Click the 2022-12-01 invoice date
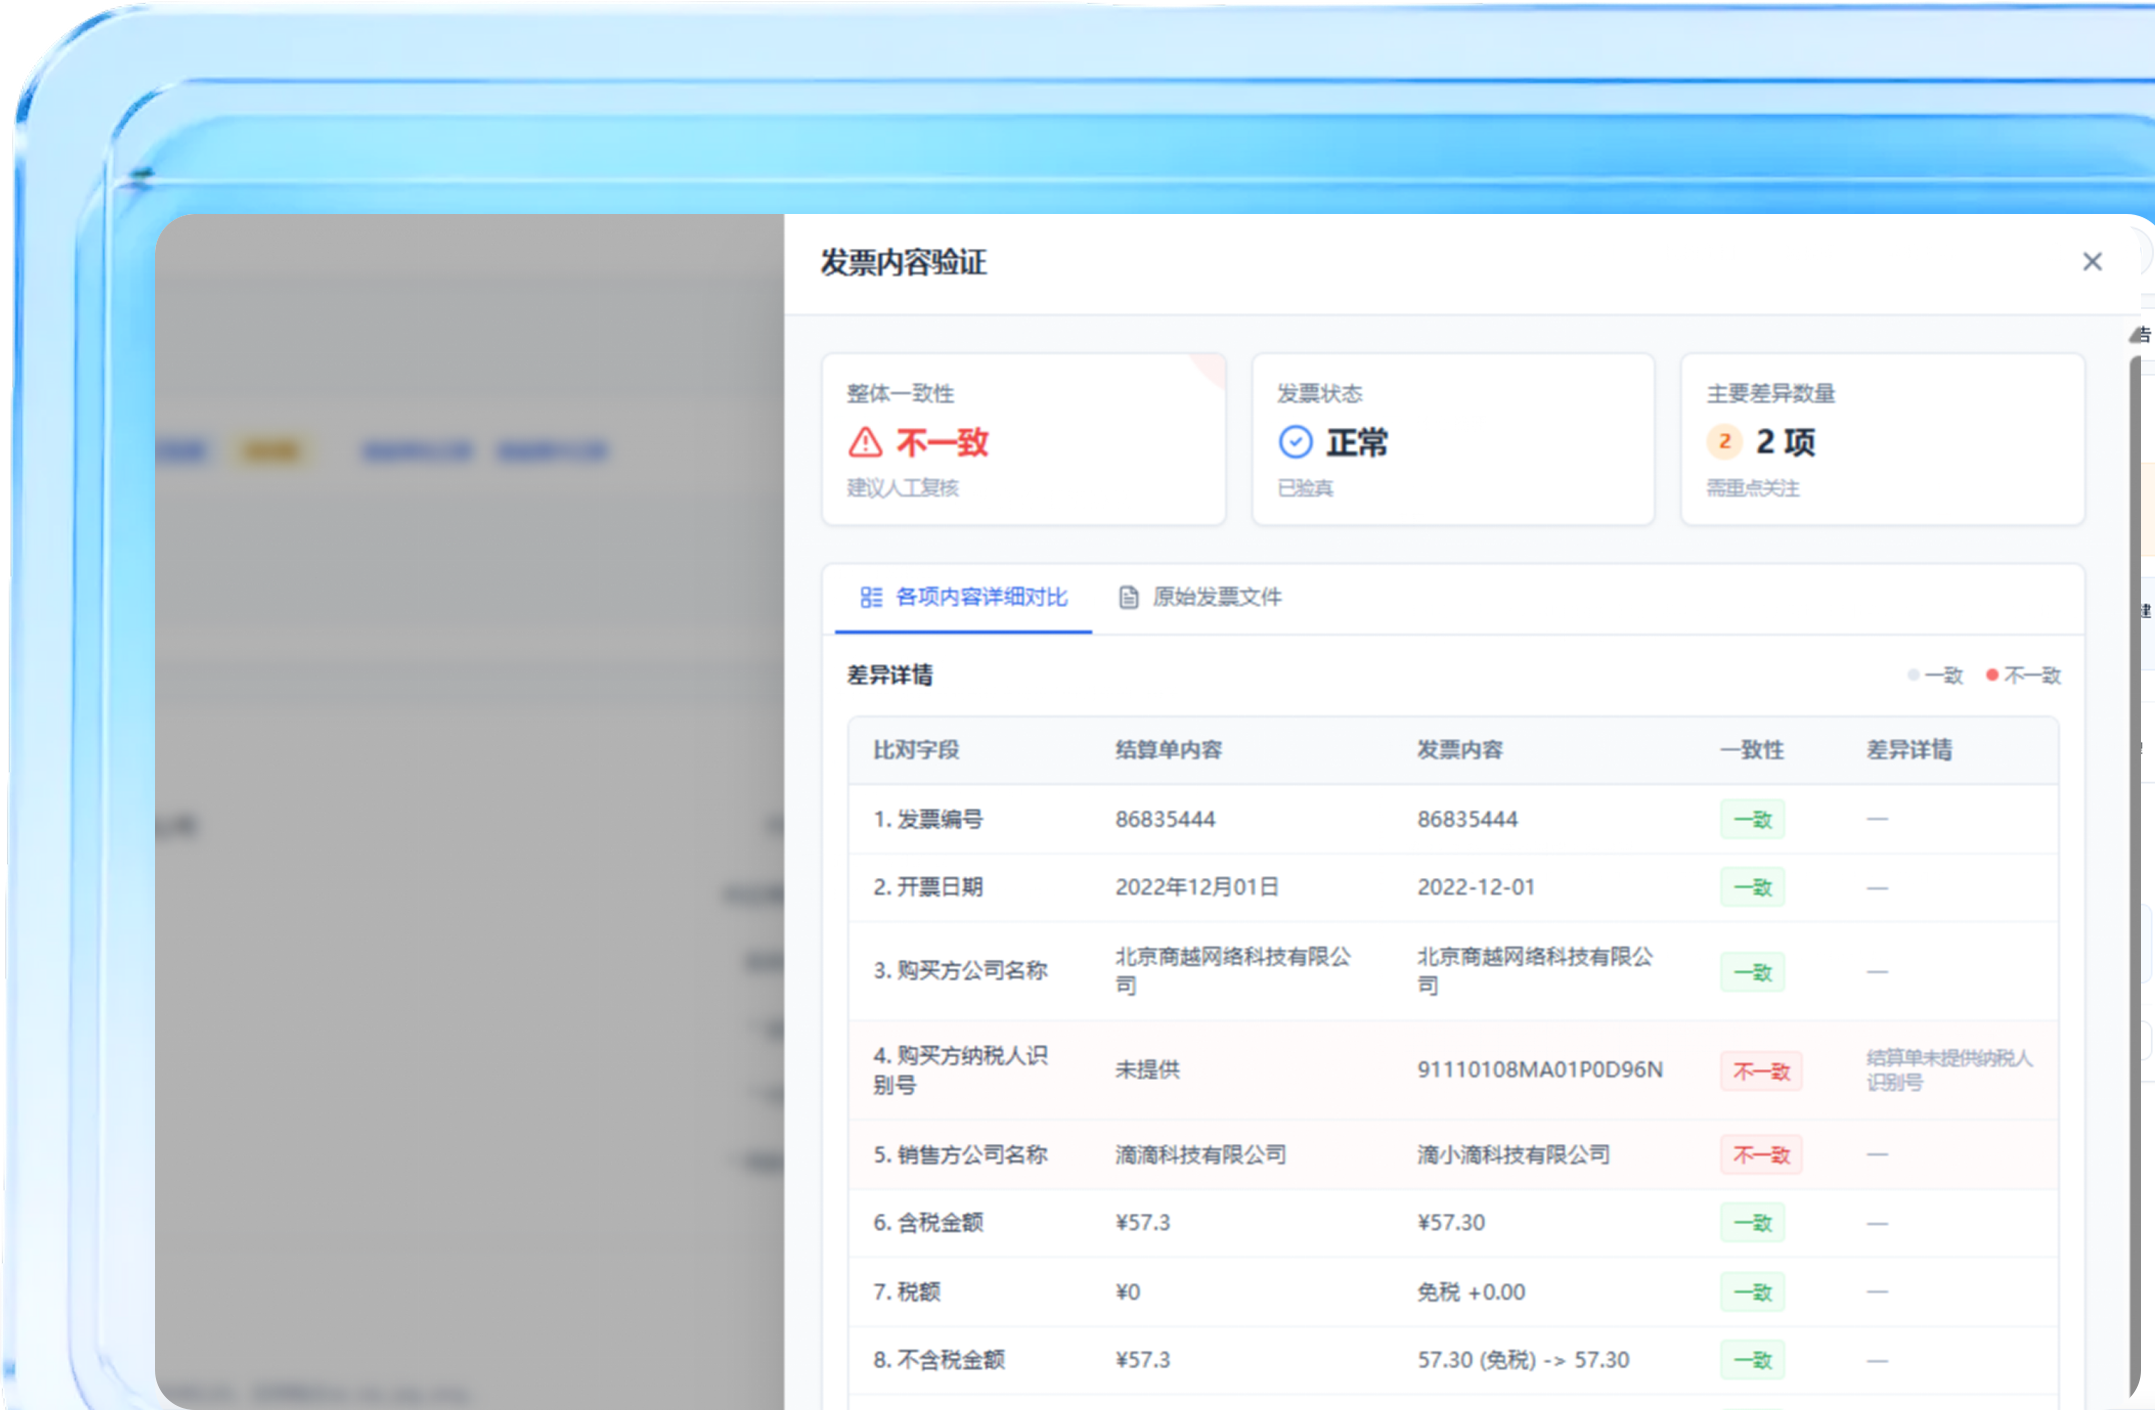Image resolution: width=2155 pixels, height=1410 pixels. tap(1476, 887)
